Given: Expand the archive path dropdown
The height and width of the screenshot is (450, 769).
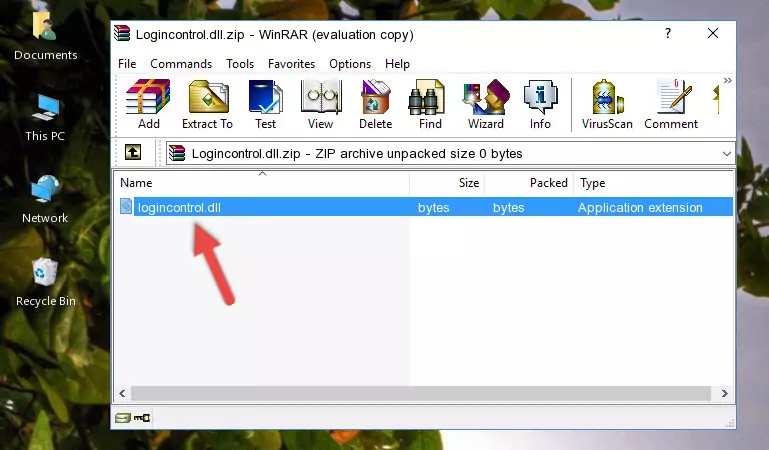Looking at the screenshot, I should (726, 154).
